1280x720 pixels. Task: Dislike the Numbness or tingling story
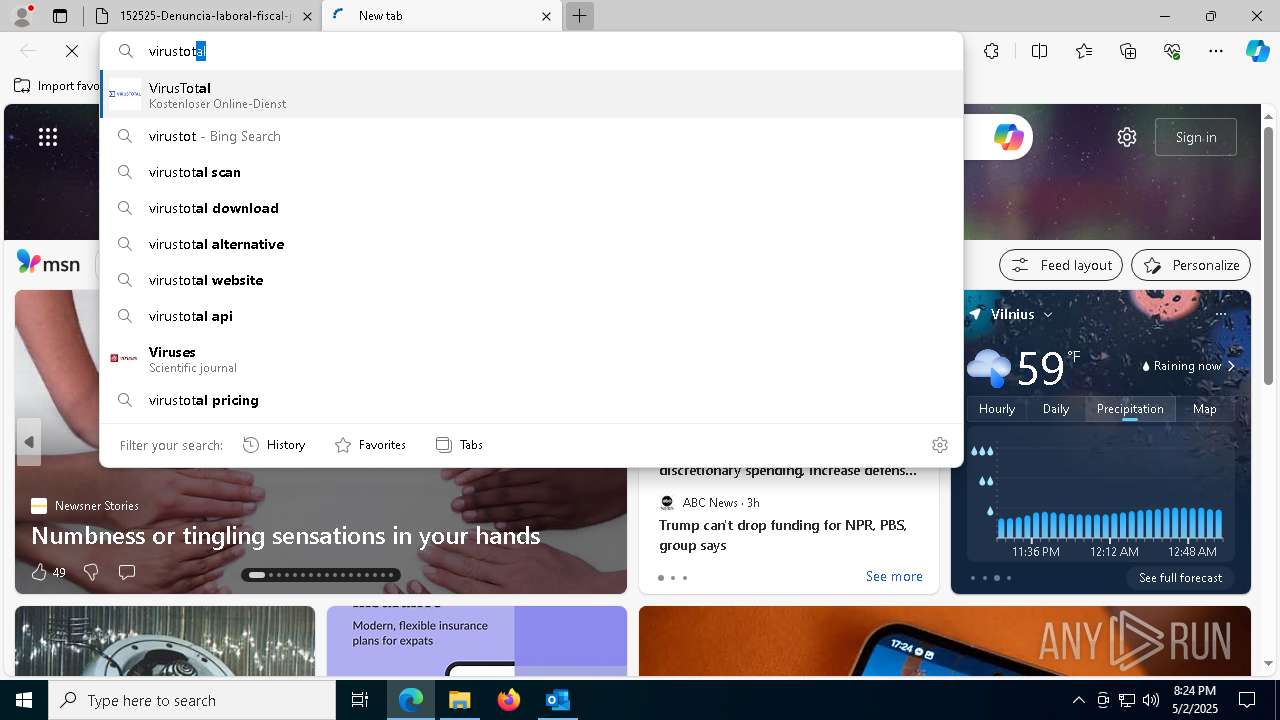click(91, 572)
